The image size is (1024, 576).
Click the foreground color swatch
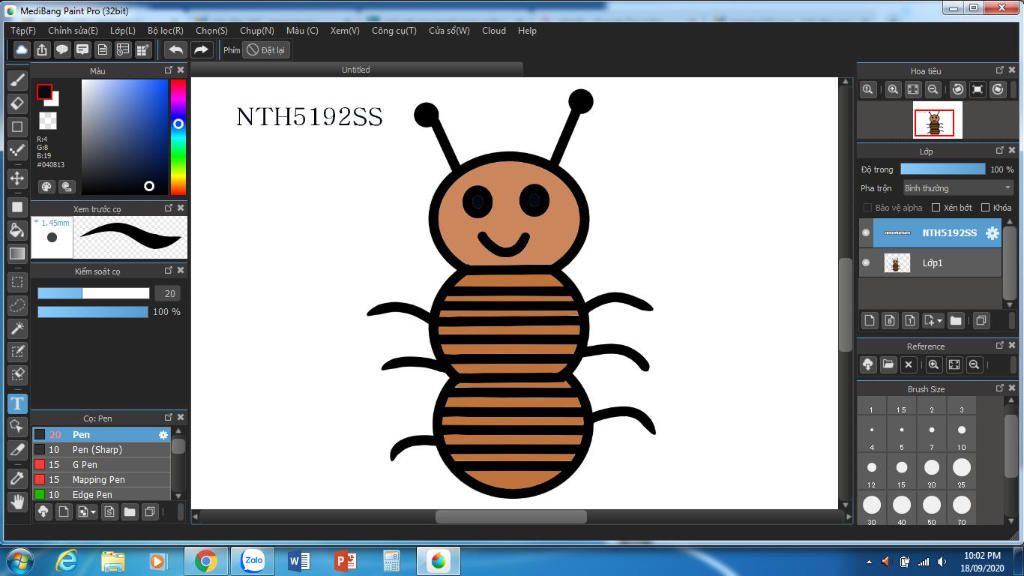point(44,92)
